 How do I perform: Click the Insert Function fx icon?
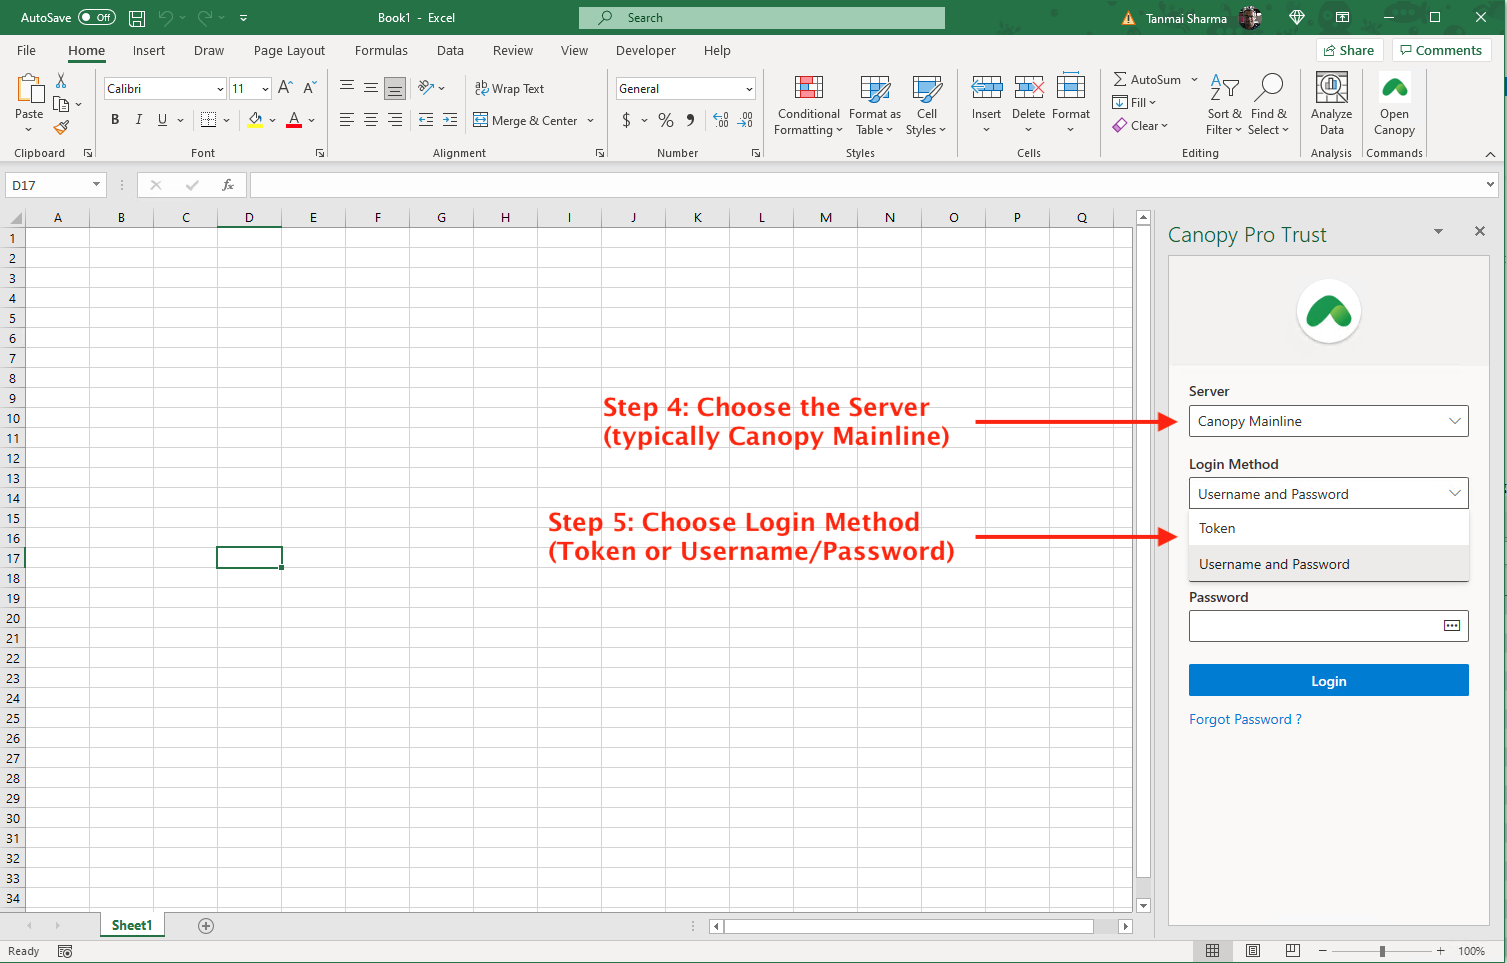[228, 185]
